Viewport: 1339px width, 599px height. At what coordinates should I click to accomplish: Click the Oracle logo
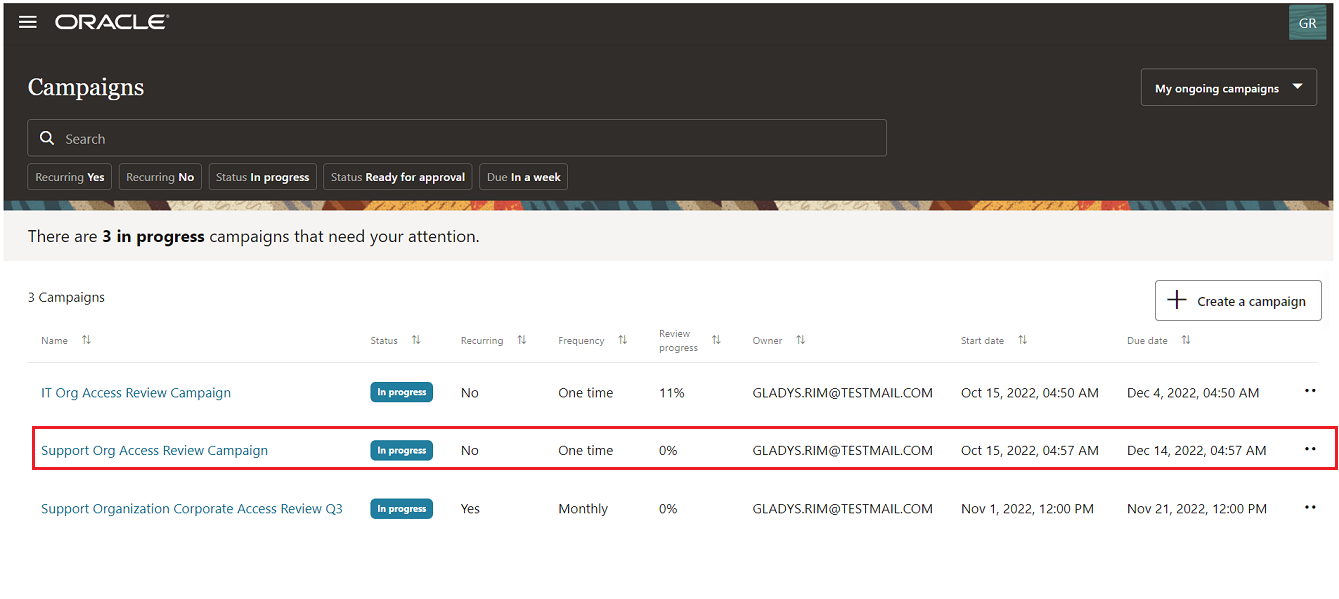[112, 22]
